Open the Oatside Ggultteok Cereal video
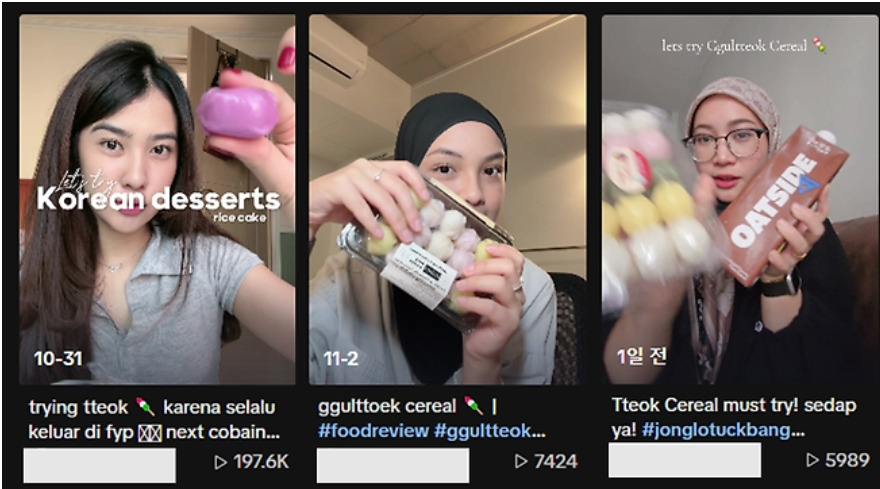The image size is (880, 489). [741, 199]
